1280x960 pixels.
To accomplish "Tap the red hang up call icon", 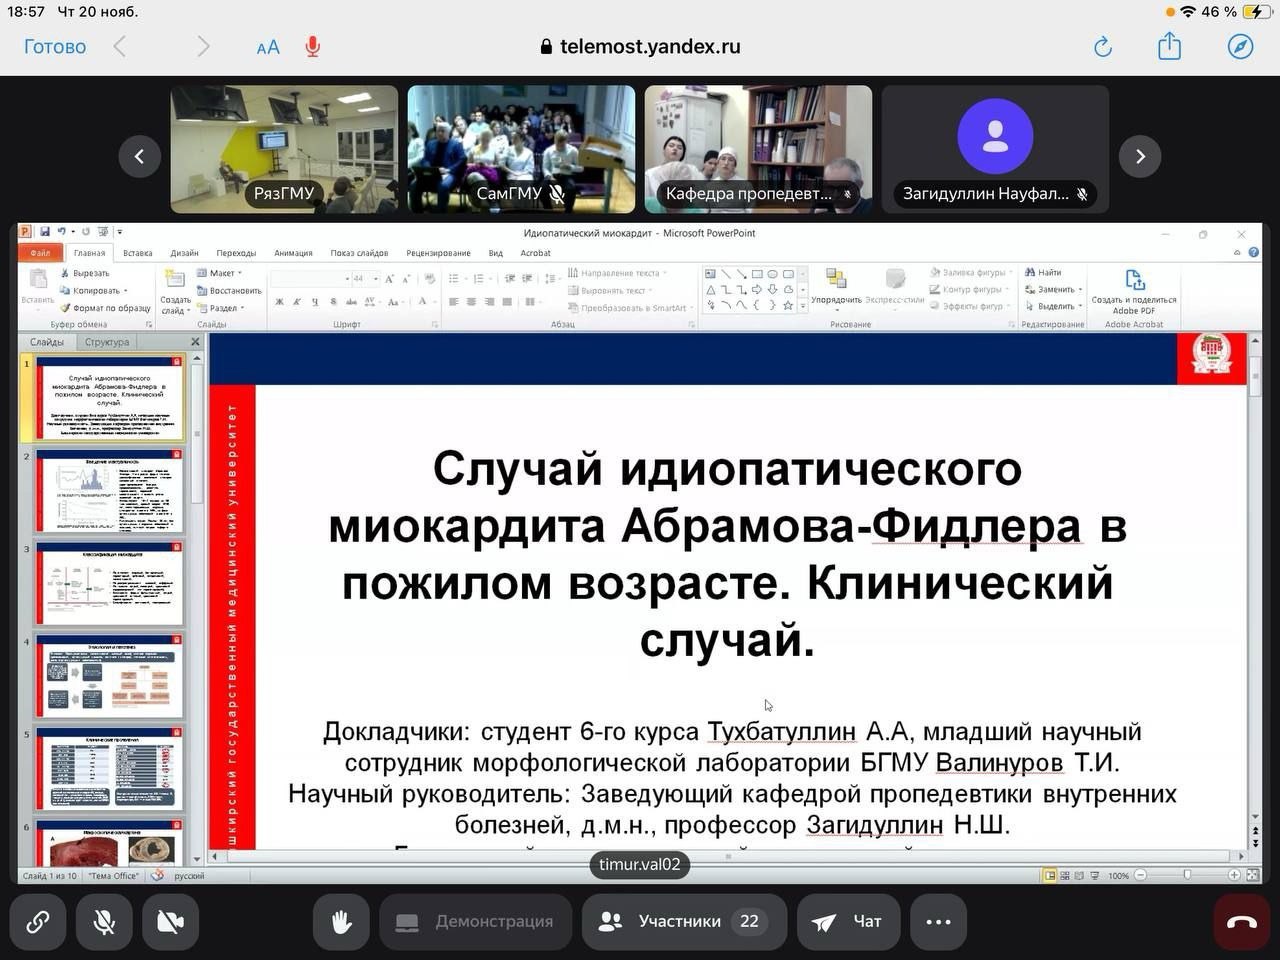I will click(x=1241, y=921).
